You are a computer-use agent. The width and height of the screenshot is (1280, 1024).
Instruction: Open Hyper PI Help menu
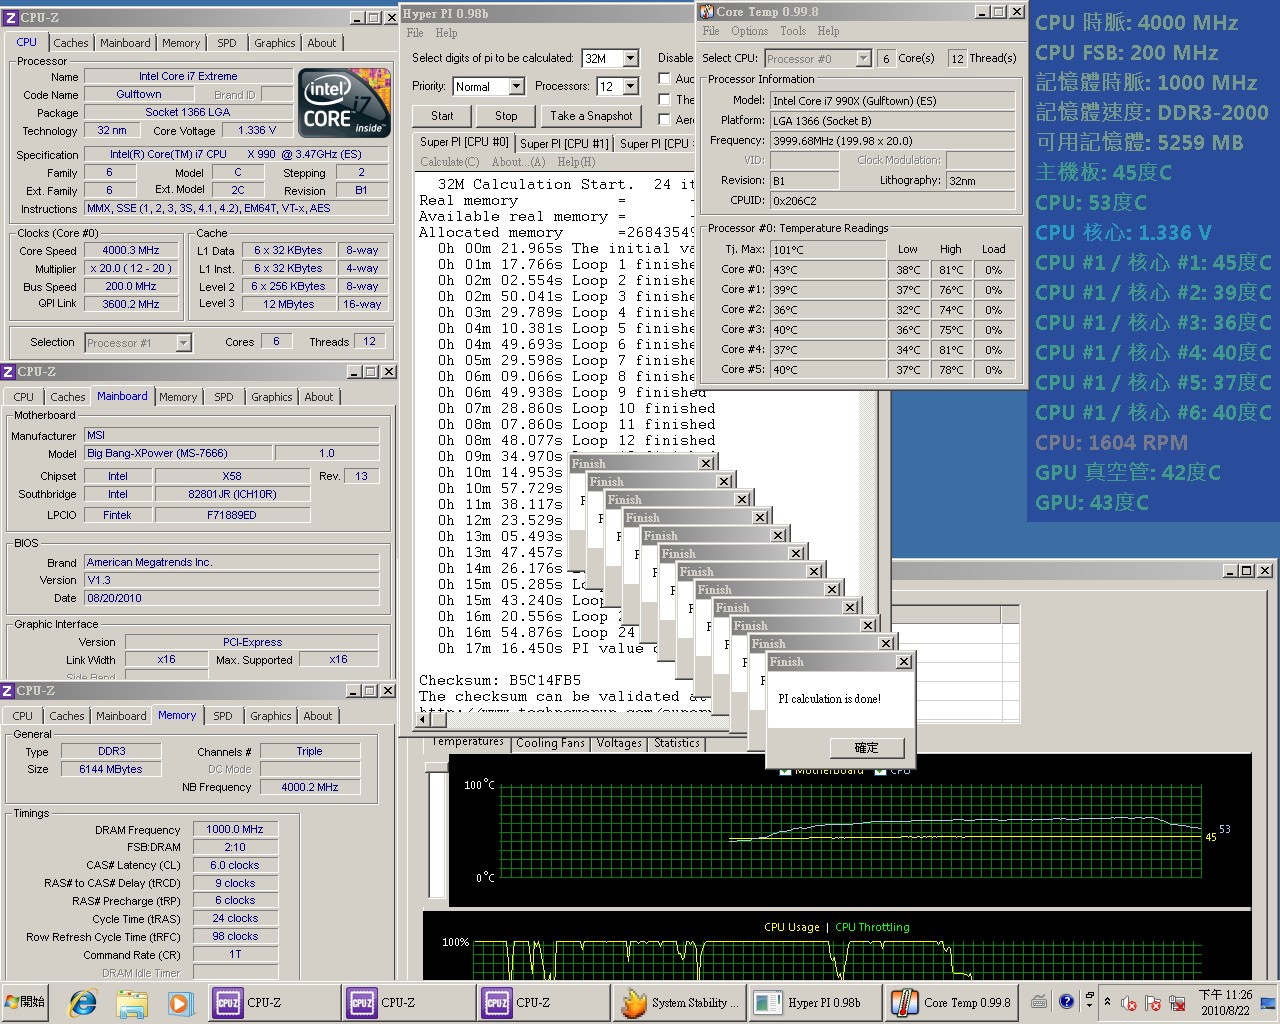pyautogui.click(x=446, y=33)
